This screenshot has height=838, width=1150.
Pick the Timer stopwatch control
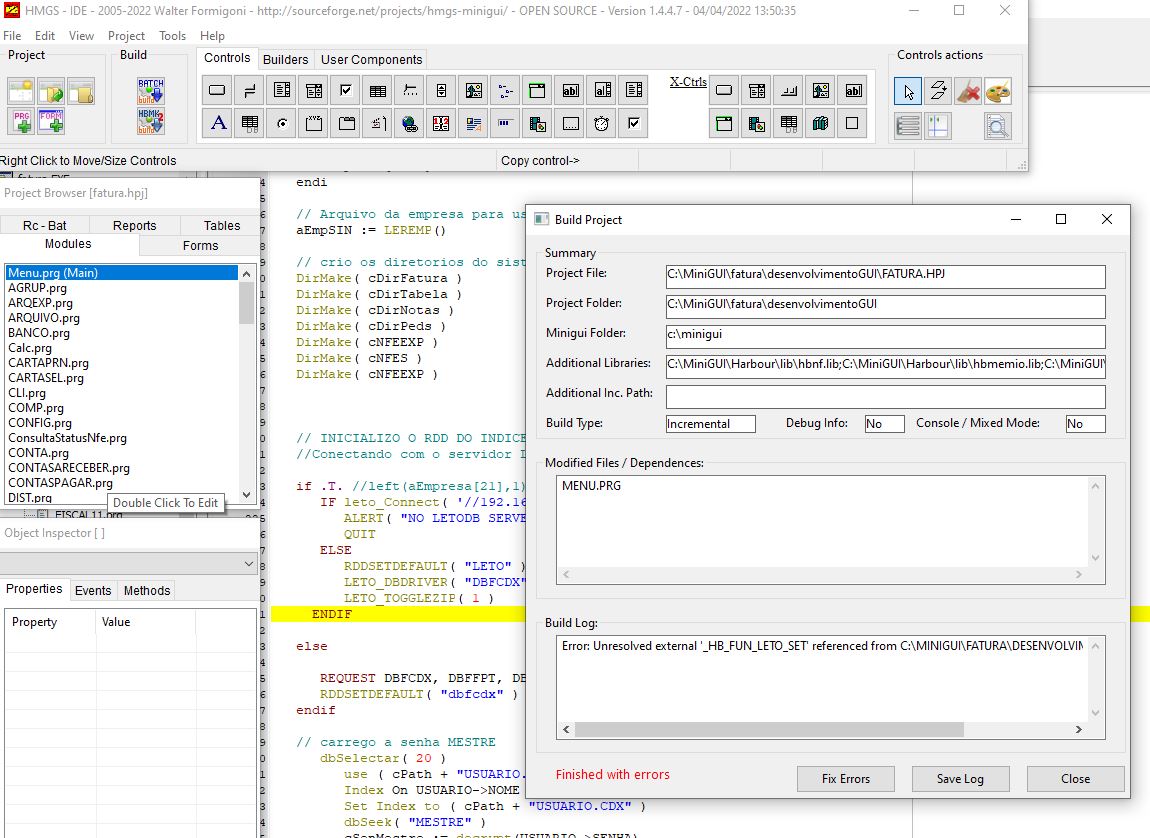point(601,124)
